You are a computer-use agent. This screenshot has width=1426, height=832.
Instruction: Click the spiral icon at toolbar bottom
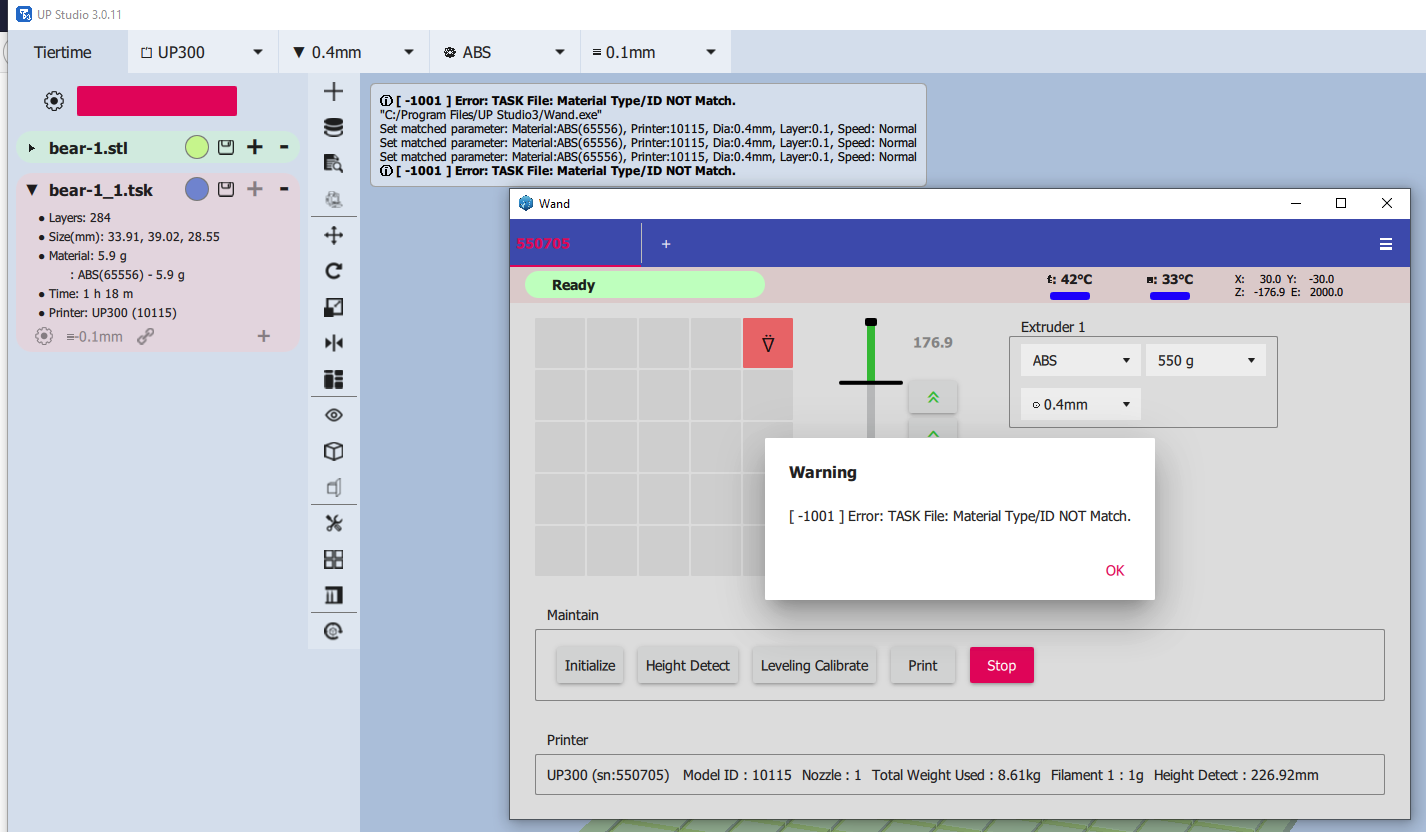pyautogui.click(x=334, y=631)
